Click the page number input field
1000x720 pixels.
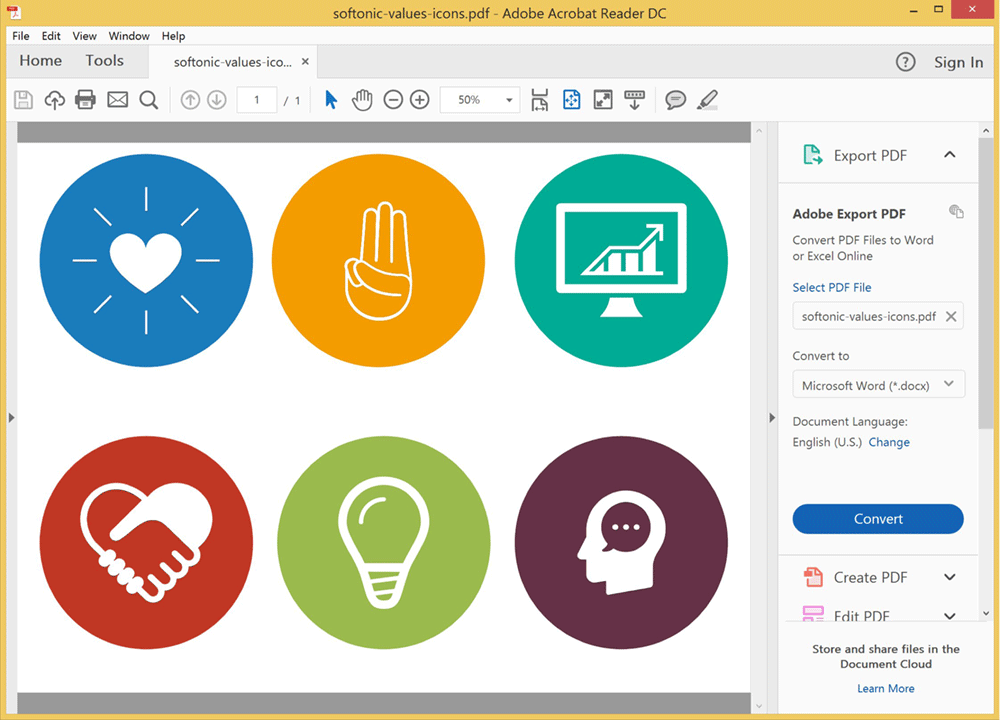pos(257,100)
